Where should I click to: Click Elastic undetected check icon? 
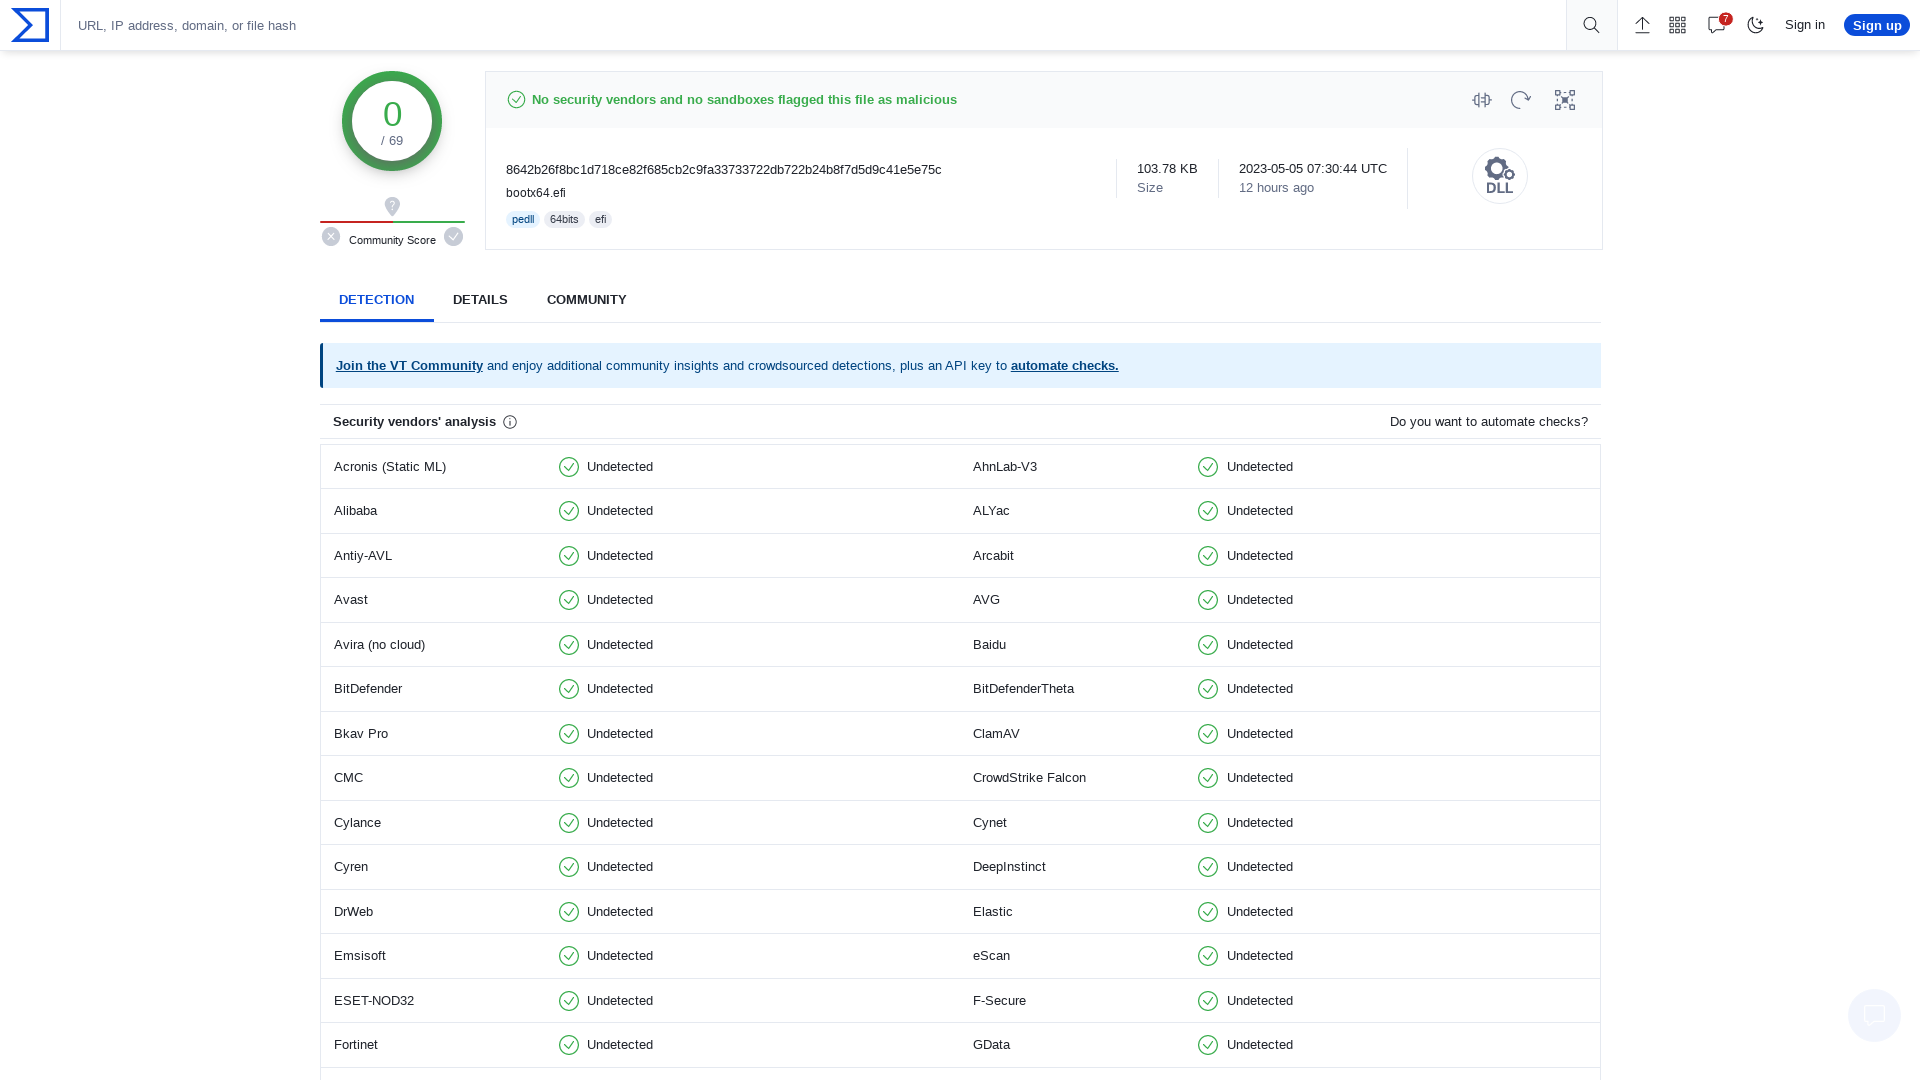coord(1208,912)
